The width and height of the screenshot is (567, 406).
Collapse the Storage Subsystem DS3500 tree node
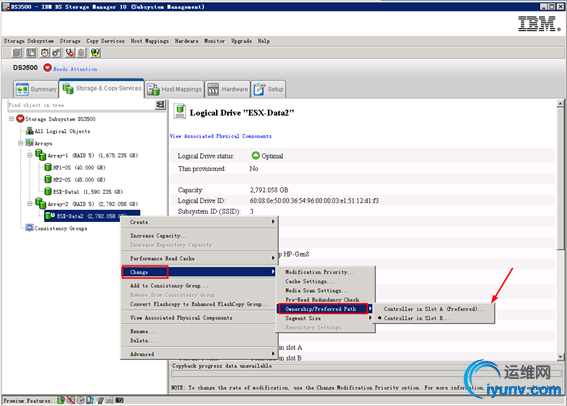12,119
